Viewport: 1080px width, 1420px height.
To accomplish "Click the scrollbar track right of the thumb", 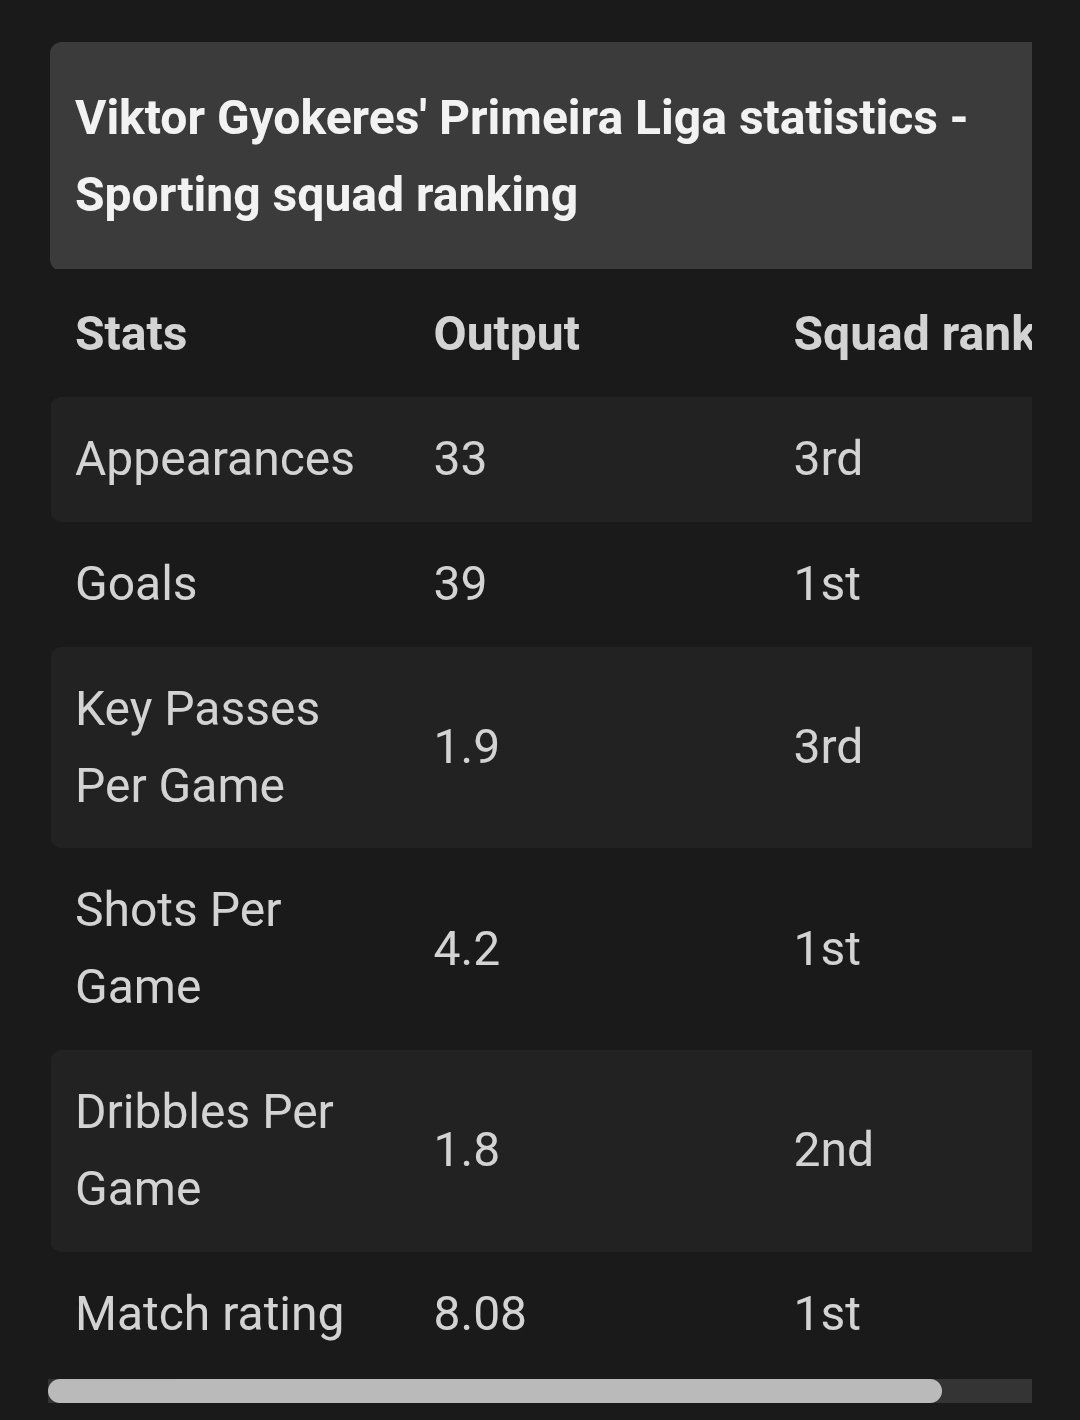I will 987,1391.
